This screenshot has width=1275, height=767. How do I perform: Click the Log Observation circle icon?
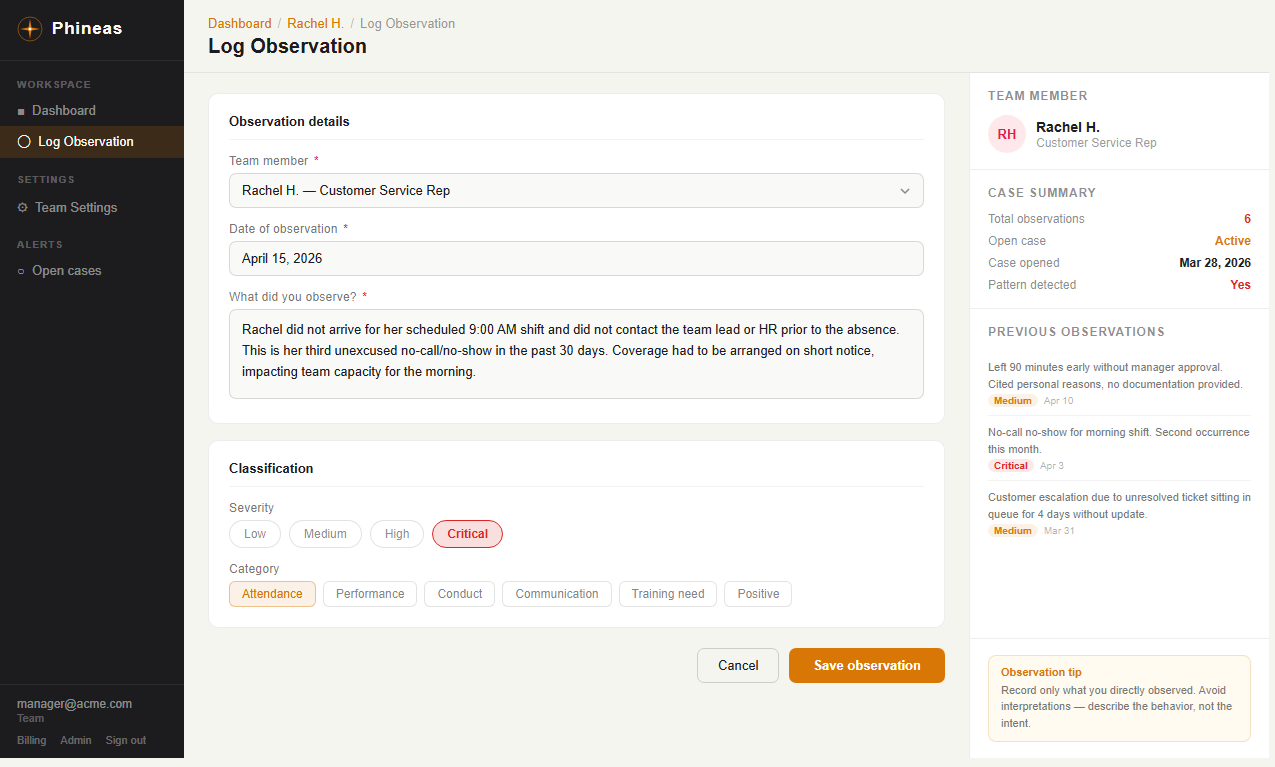coord(24,142)
